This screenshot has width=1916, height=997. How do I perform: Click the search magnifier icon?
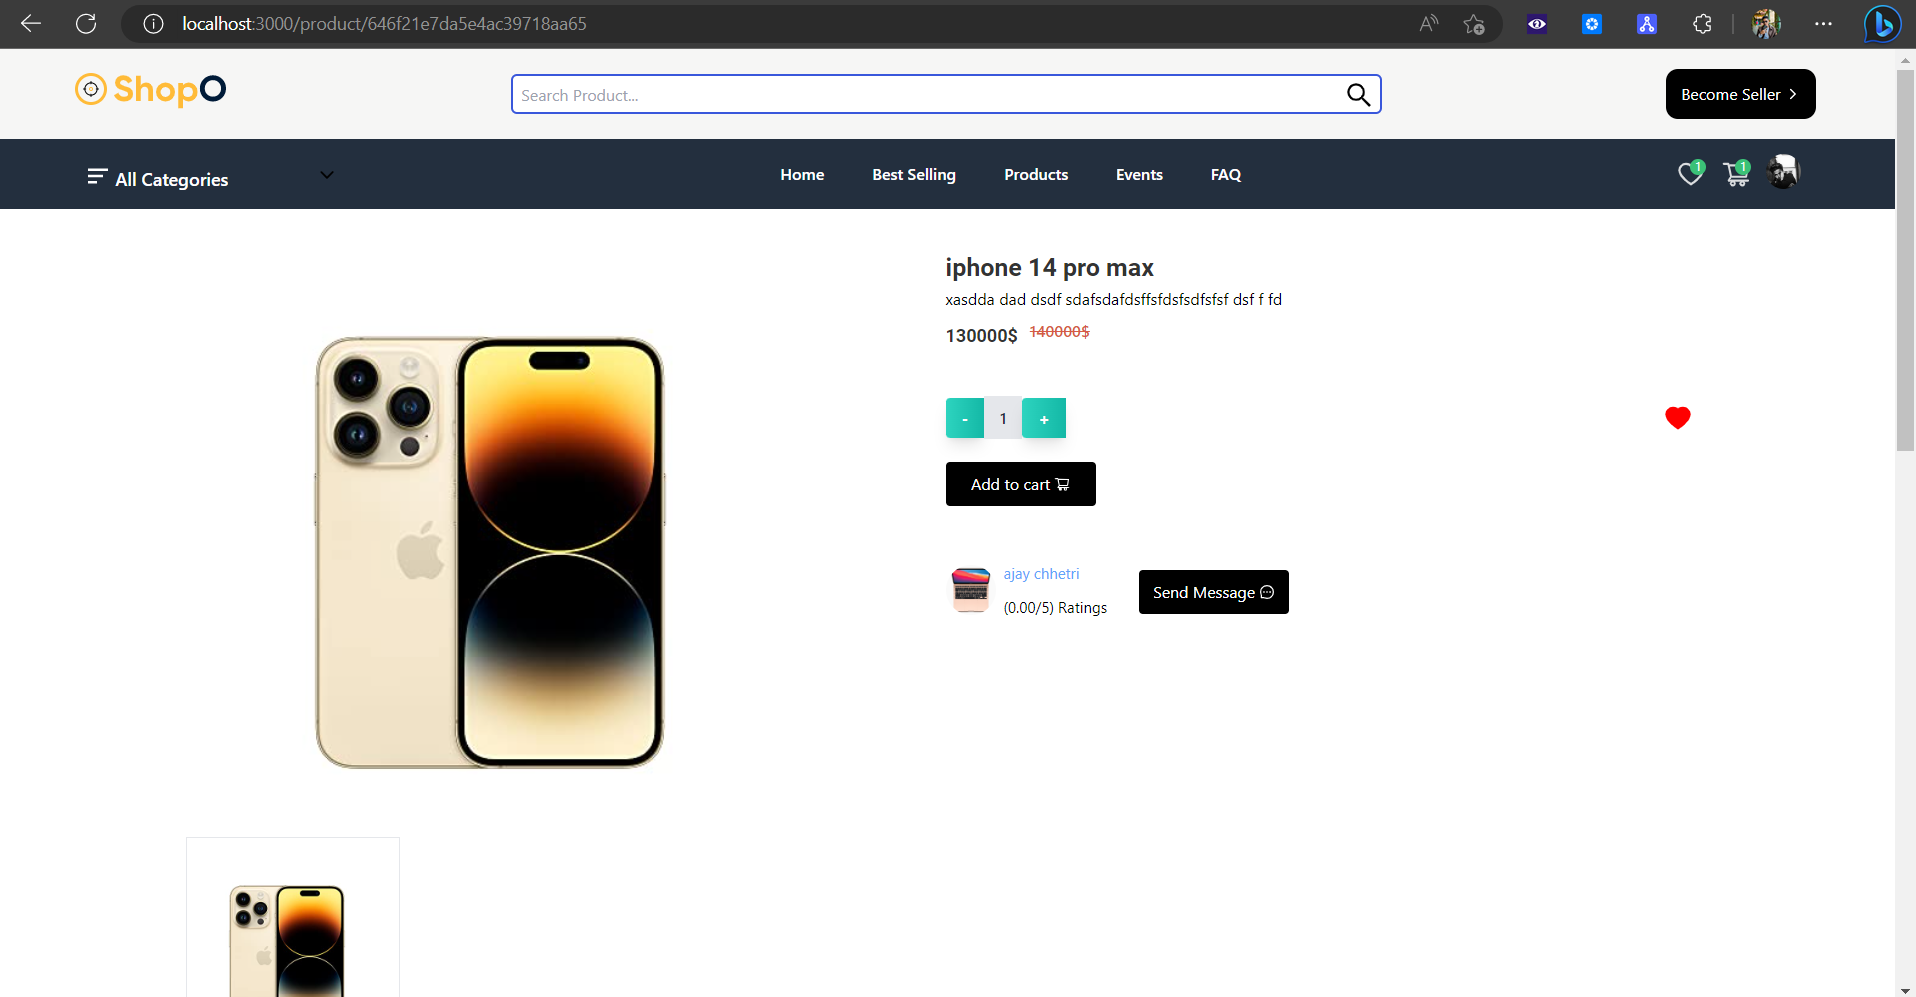pos(1357,94)
